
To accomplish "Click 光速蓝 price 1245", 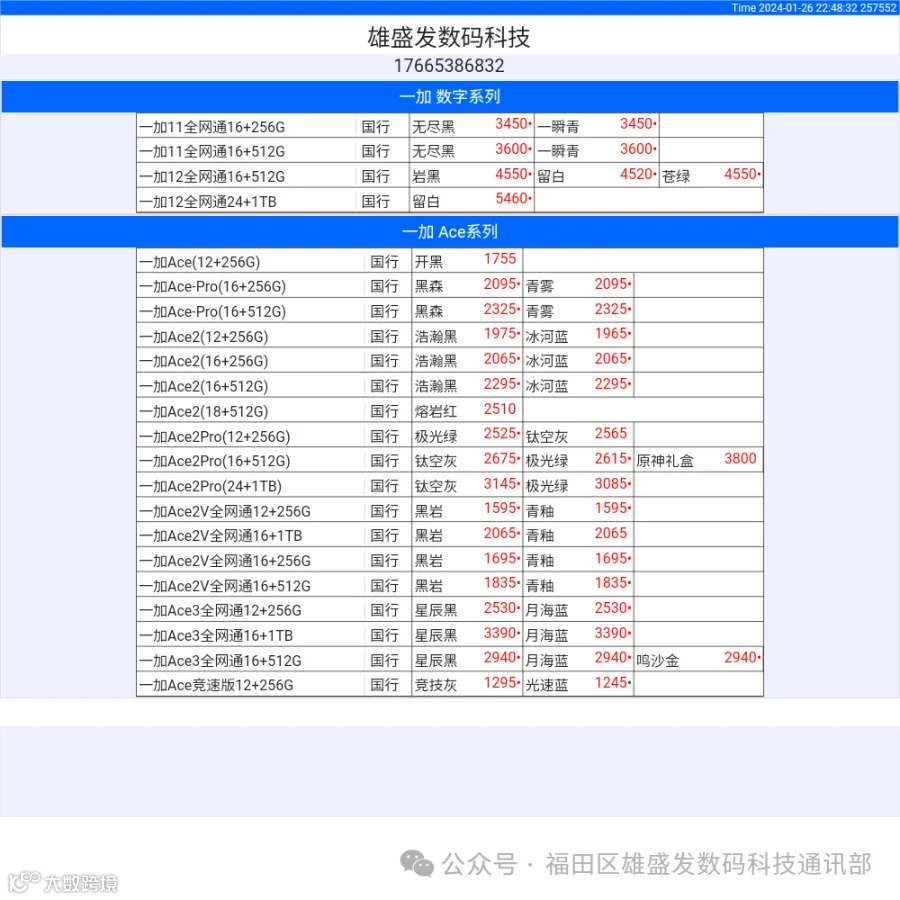I will tap(611, 682).
